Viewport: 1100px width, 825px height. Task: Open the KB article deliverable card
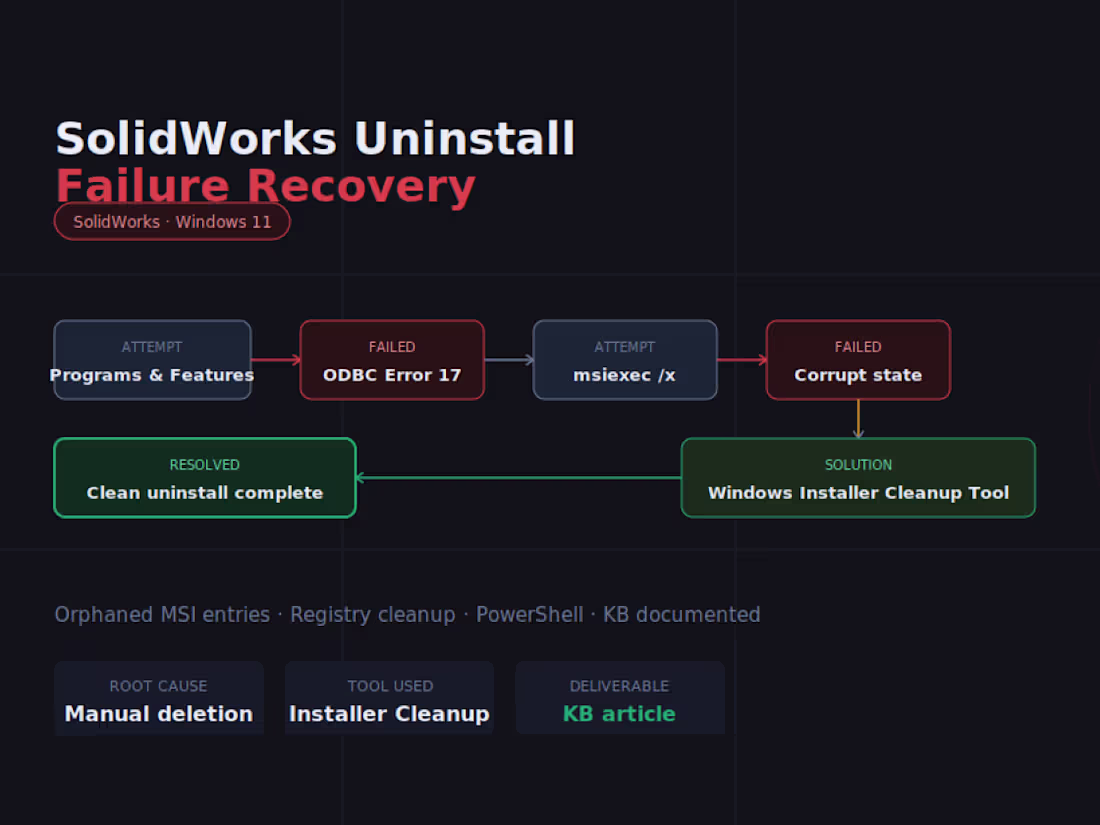pyautogui.click(x=620, y=699)
